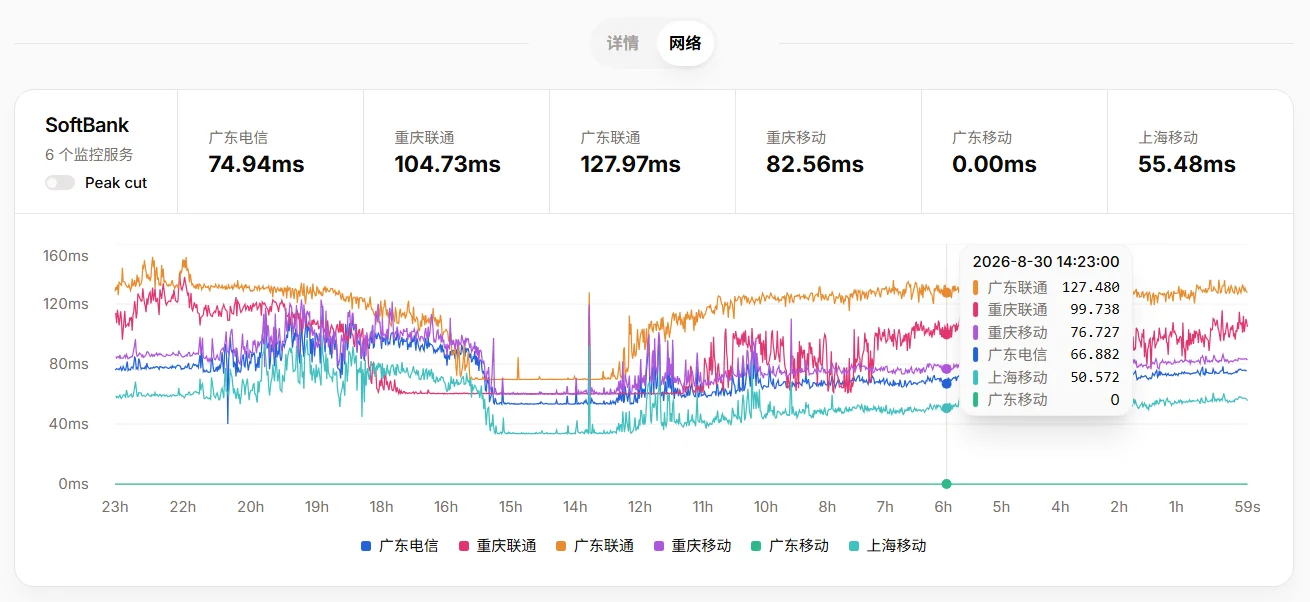Hide the 广东联通 legend series
1310x602 pixels.
pos(595,546)
